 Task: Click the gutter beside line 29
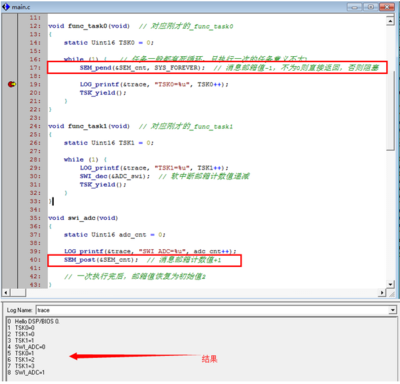pos(9,168)
